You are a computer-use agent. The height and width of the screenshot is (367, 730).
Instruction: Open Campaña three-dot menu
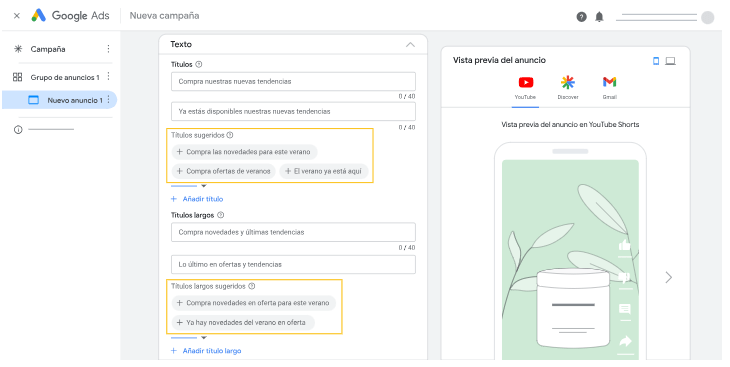point(108,49)
